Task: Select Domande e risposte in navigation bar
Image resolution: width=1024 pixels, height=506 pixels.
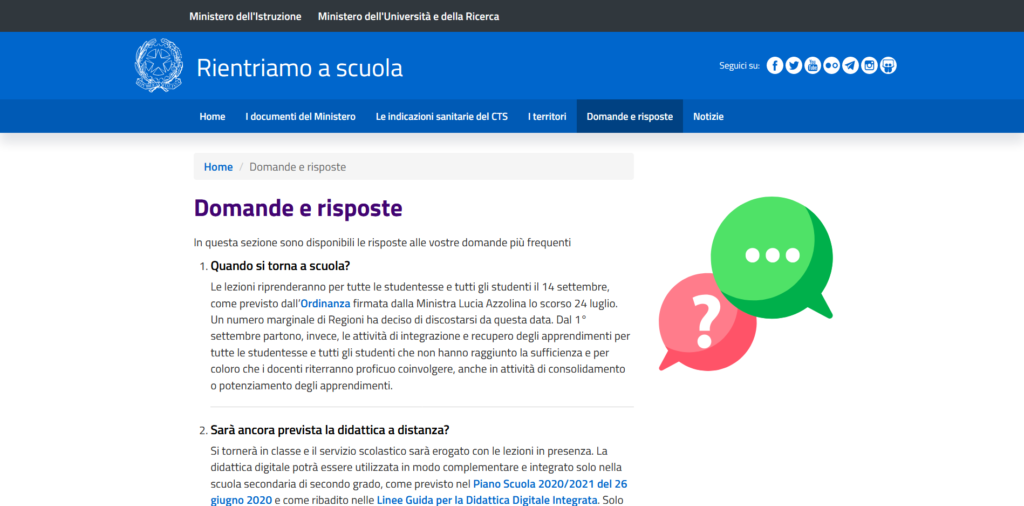Action: click(x=630, y=116)
